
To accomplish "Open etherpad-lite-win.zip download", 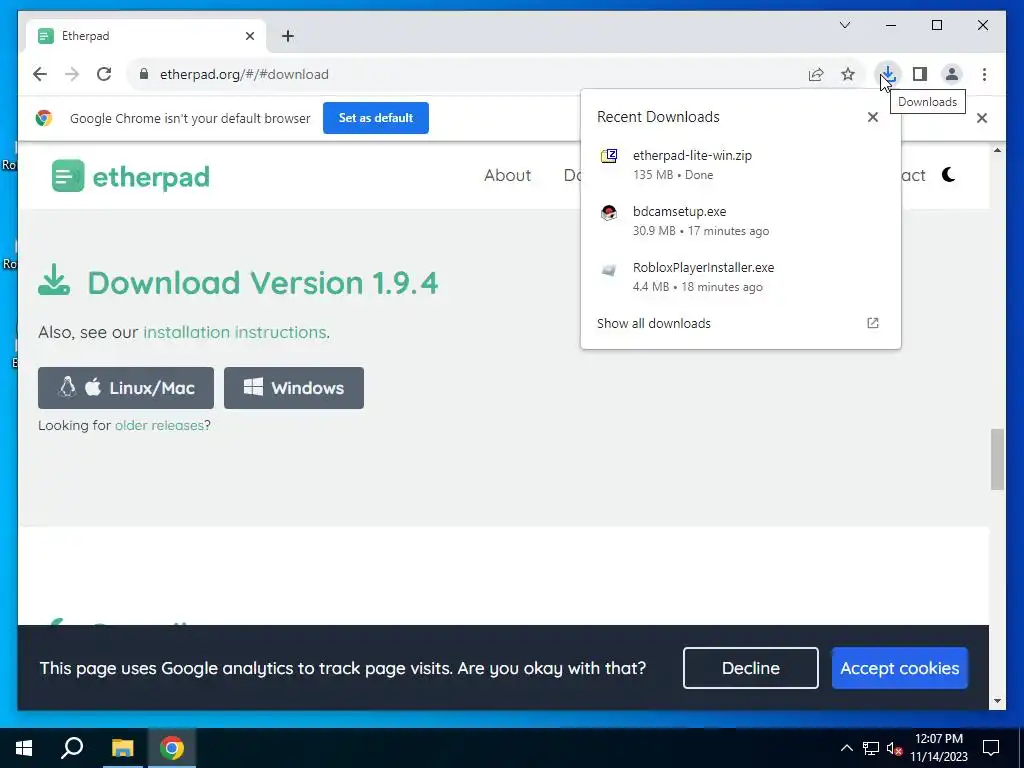I will [741, 165].
